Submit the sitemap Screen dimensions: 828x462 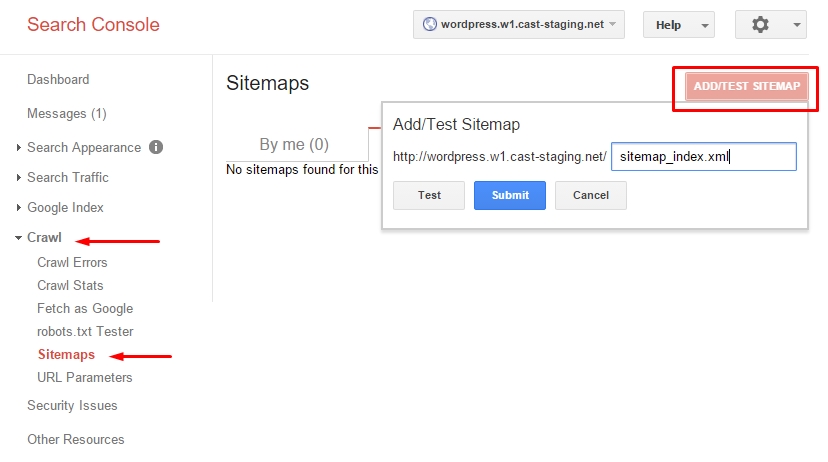click(x=510, y=195)
